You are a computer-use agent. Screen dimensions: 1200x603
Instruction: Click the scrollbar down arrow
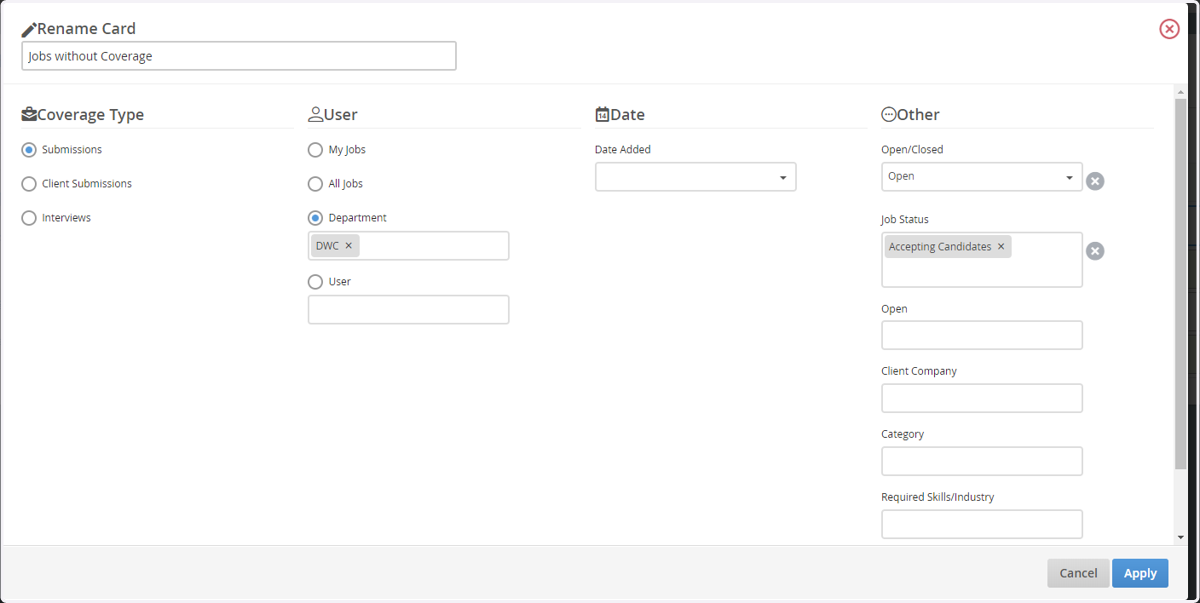(x=1180, y=538)
